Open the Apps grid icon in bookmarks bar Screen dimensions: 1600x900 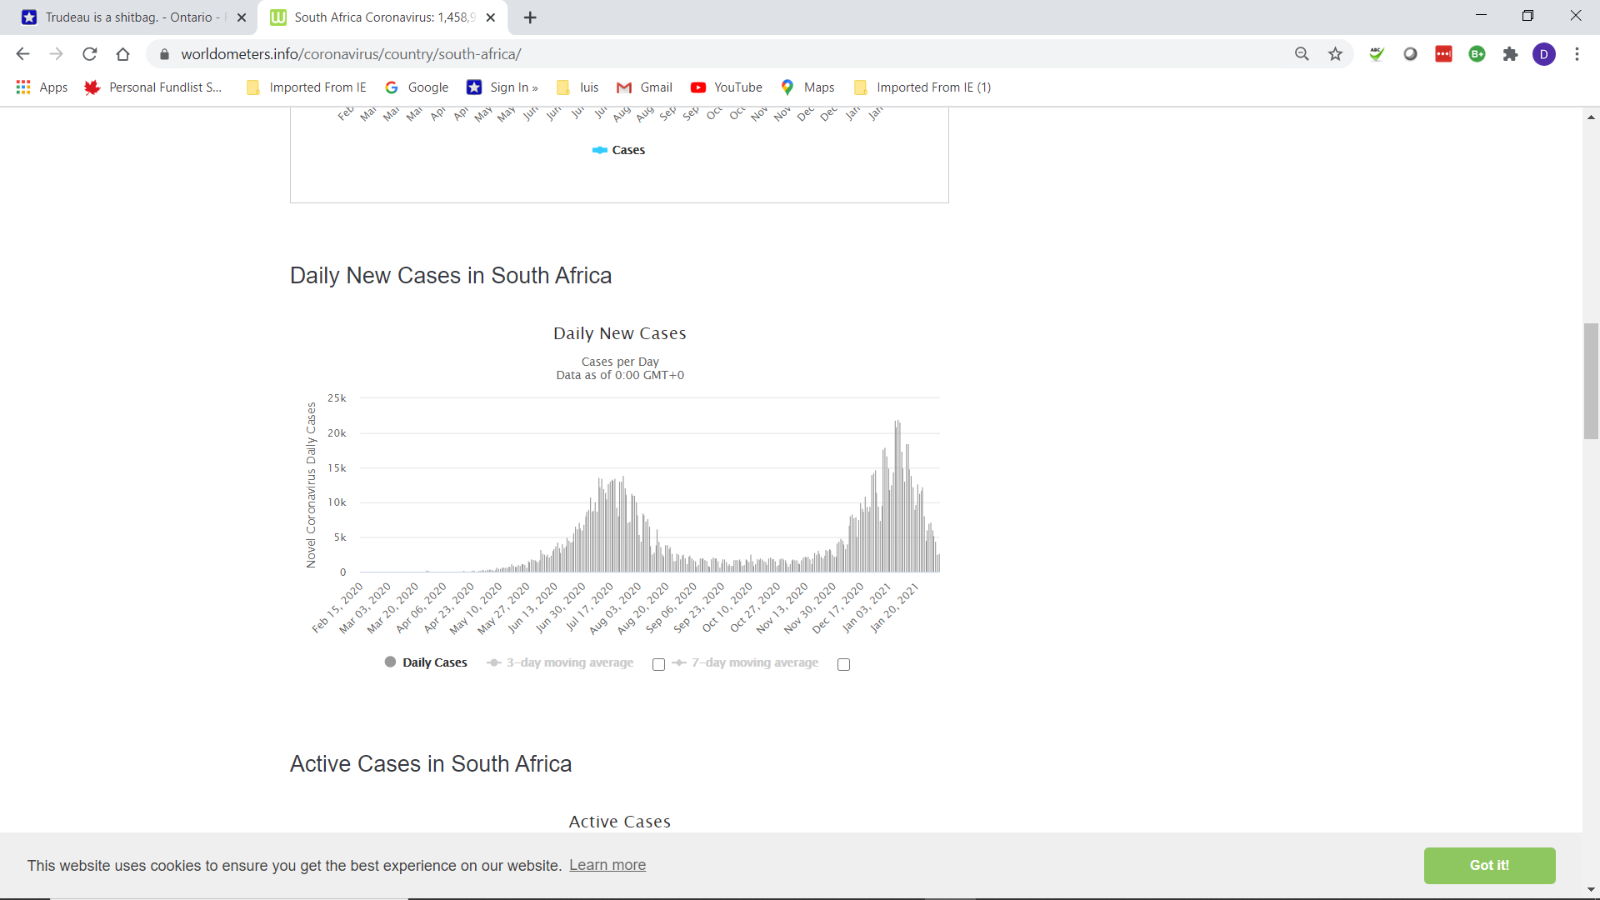(23, 87)
